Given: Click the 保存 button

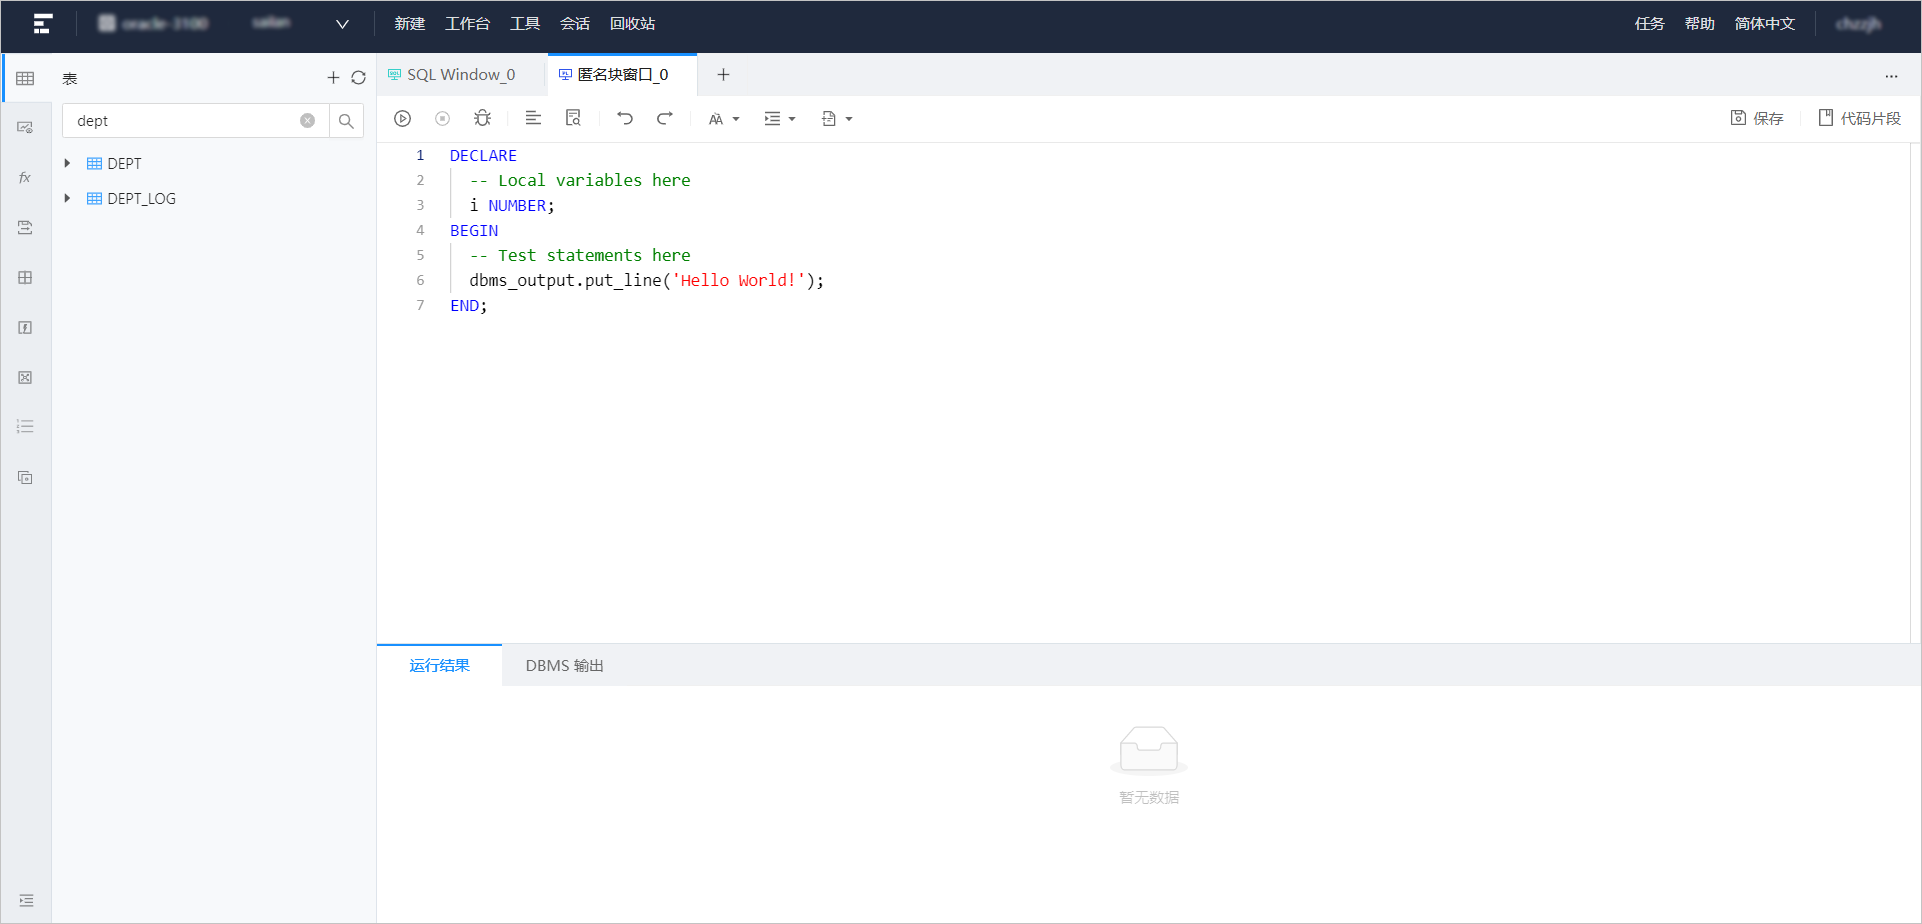Looking at the screenshot, I should coord(1757,118).
